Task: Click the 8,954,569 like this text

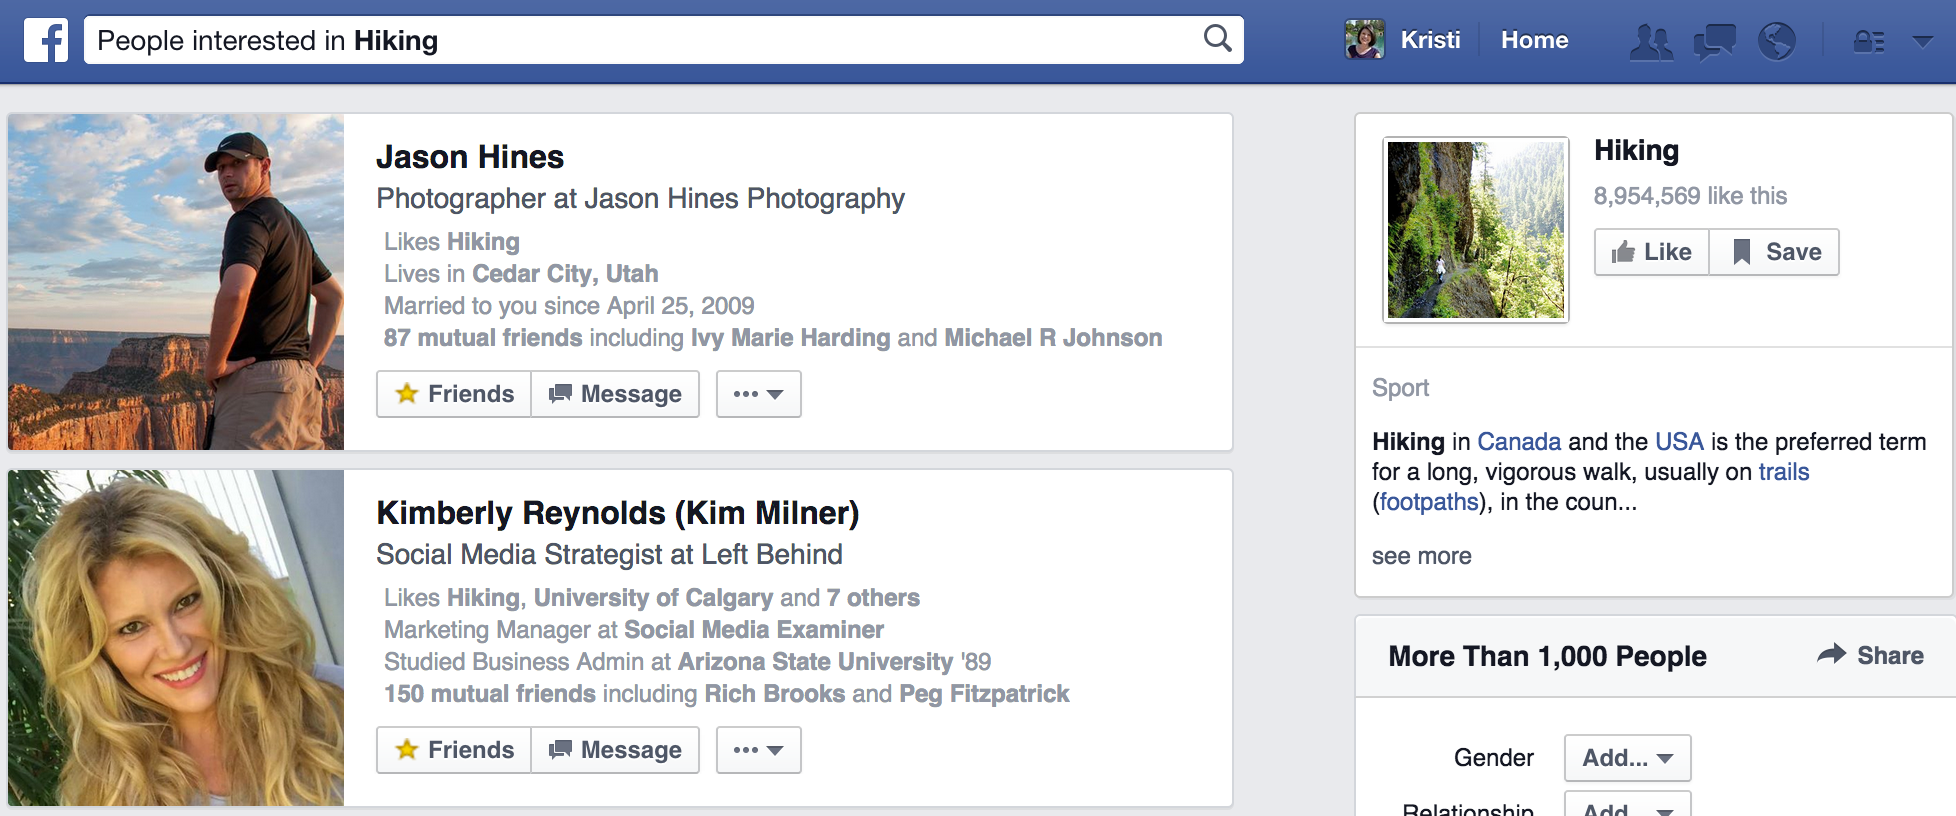Action: (1690, 196)
